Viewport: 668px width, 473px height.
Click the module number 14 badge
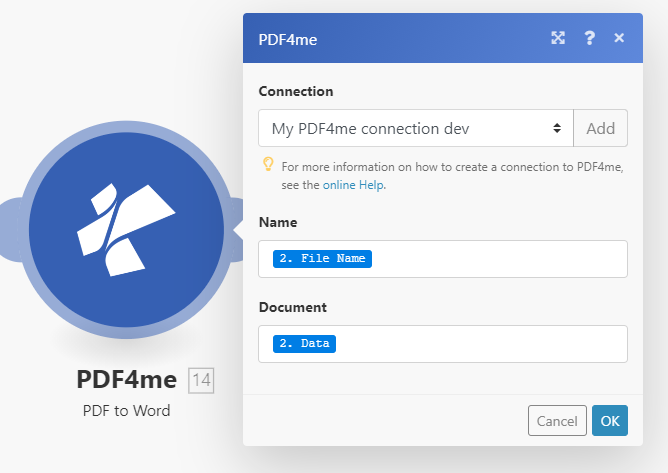pos(201,380)
